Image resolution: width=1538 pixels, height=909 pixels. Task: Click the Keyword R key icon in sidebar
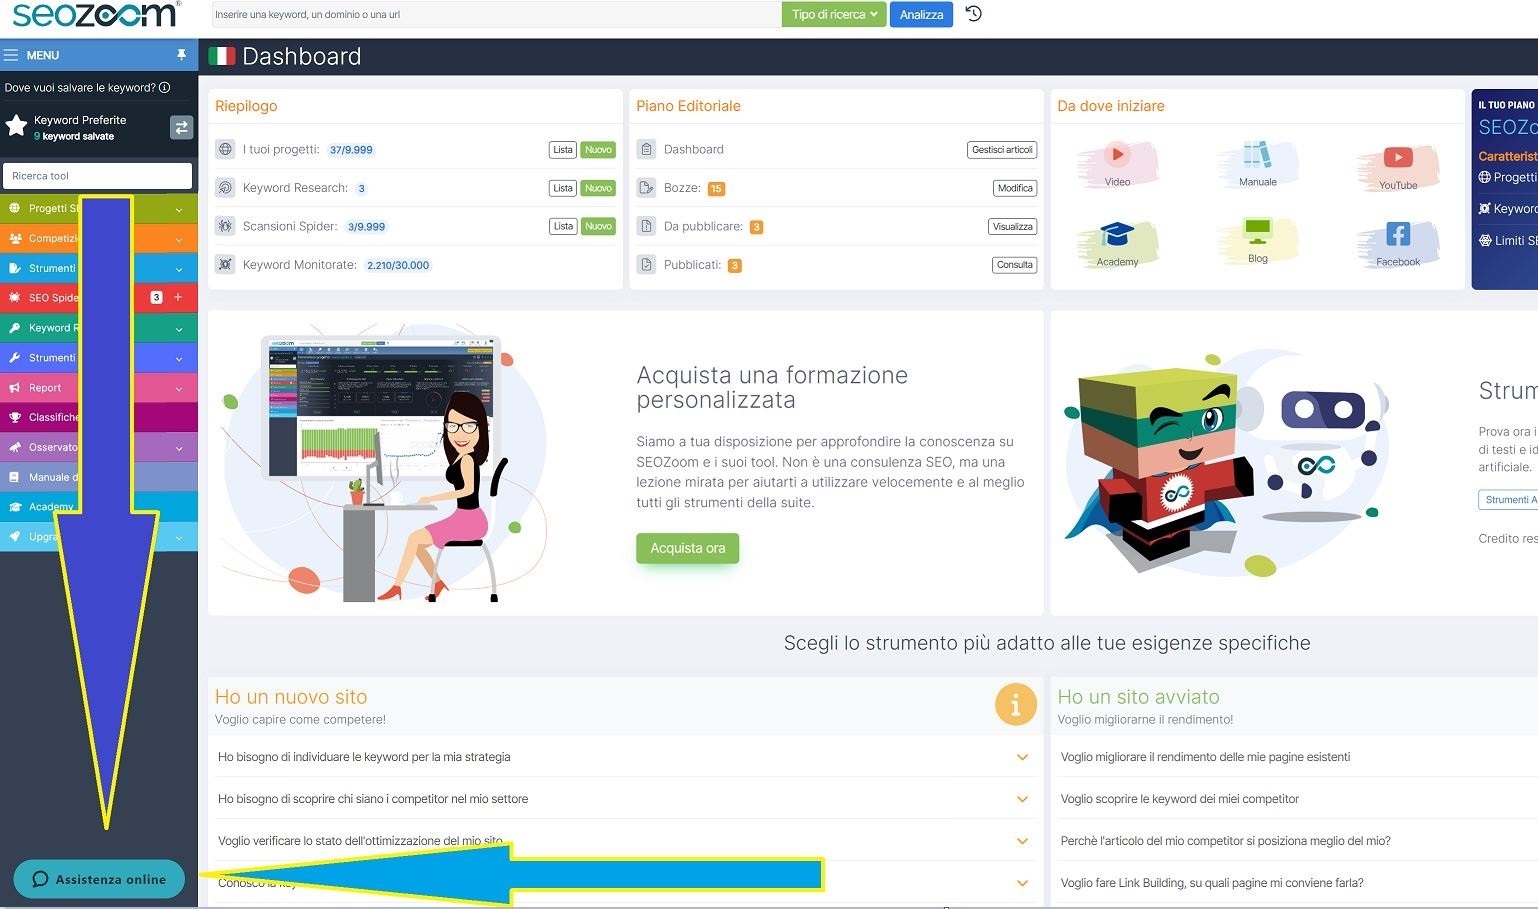(x=14, y=327)
